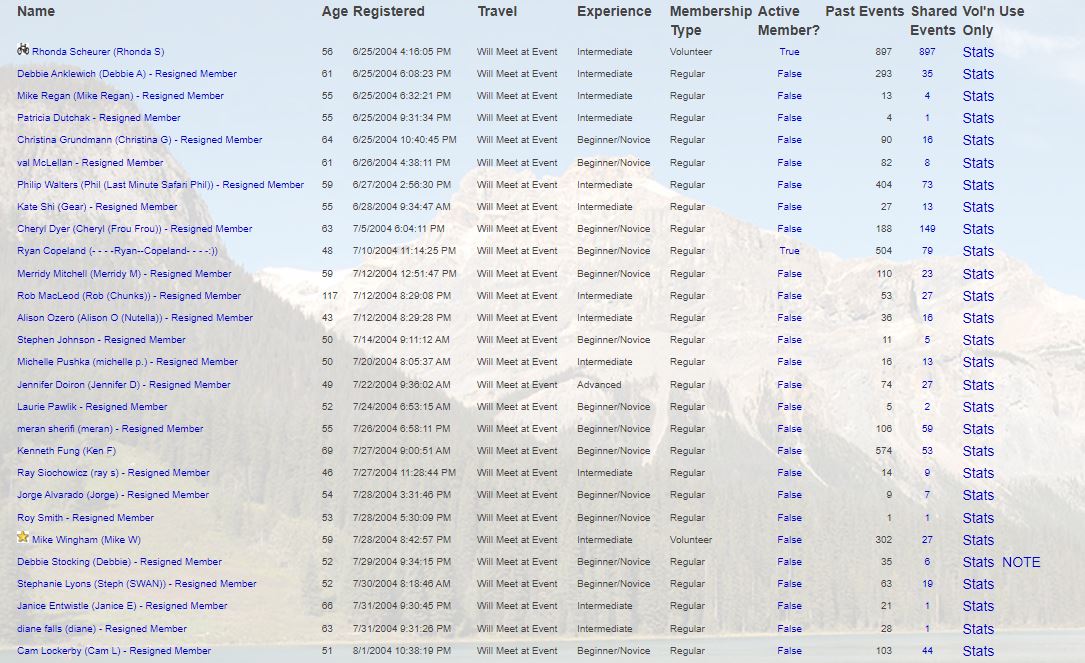Image resolution: width=1085 pixels, height=663 pixels.
Task: Click Active Member False value for Debbie Anklewich
Action: (789, 74)
